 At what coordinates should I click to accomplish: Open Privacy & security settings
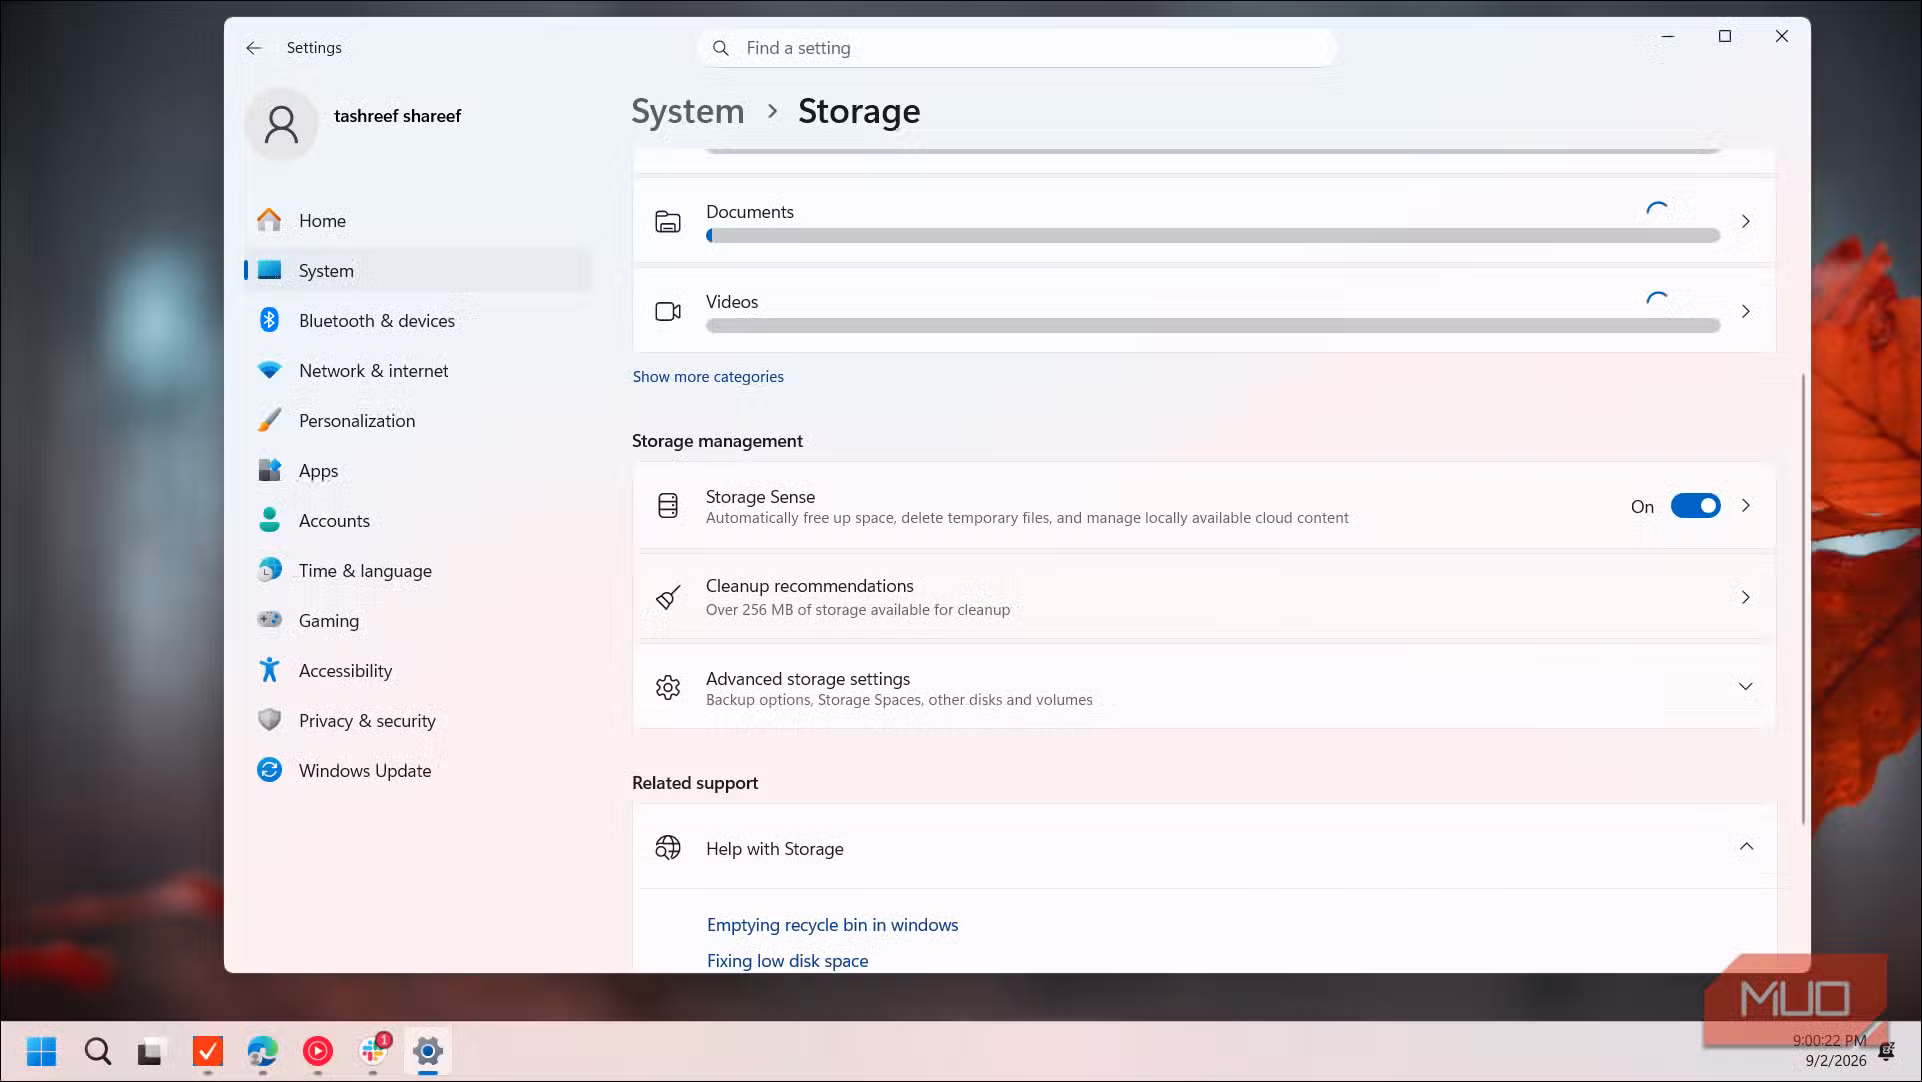tap(417, 721)
